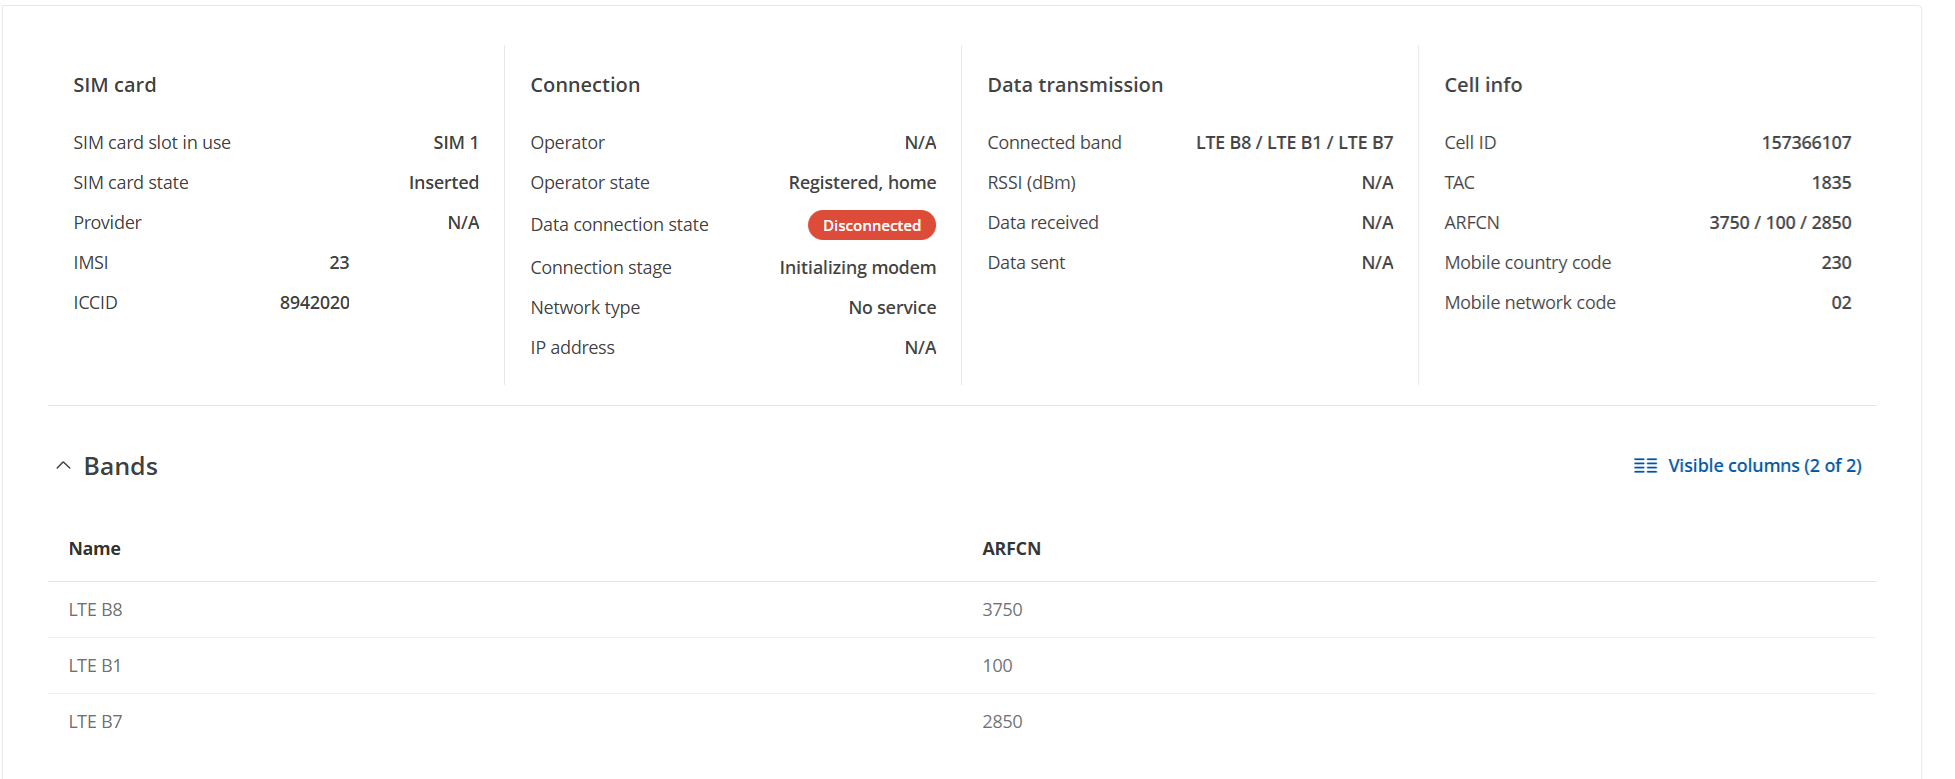
Task: Select the LTE B7 band row
Action: point(961,722)
